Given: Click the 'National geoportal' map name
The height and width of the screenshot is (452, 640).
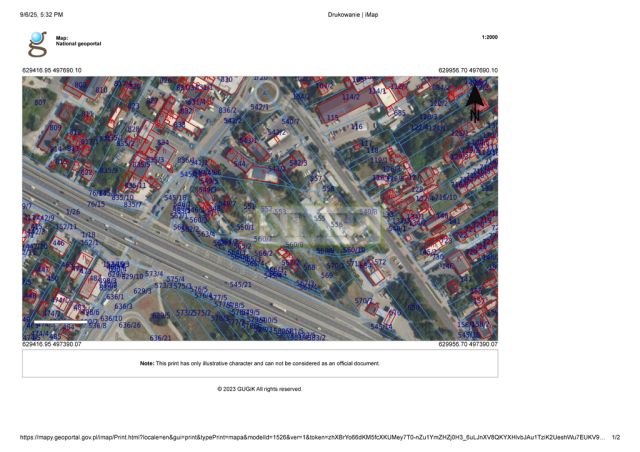Looking at the screenshot, I should pos(78,44).
